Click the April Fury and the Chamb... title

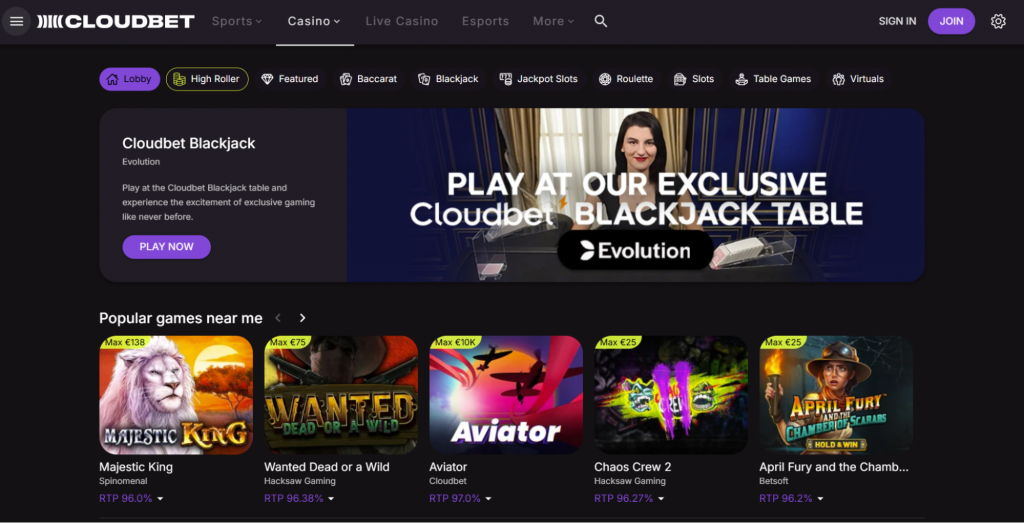(834, 467)
